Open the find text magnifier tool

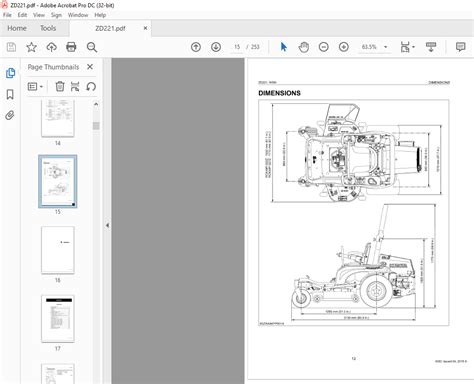click(92, 47)
